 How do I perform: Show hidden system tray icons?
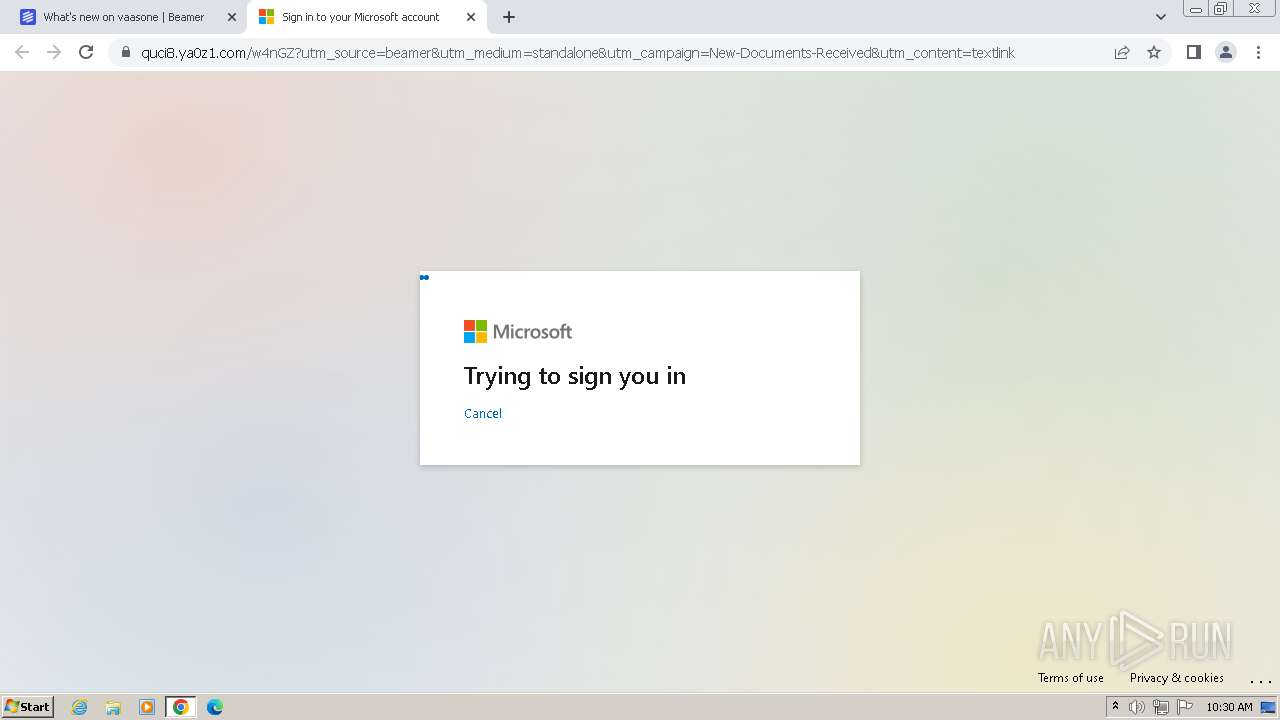pyautogui.click(x=1115, y=706)
